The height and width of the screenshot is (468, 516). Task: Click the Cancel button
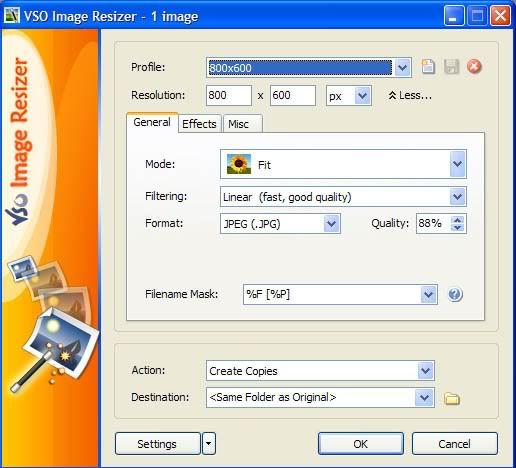(x=455, y=444)
